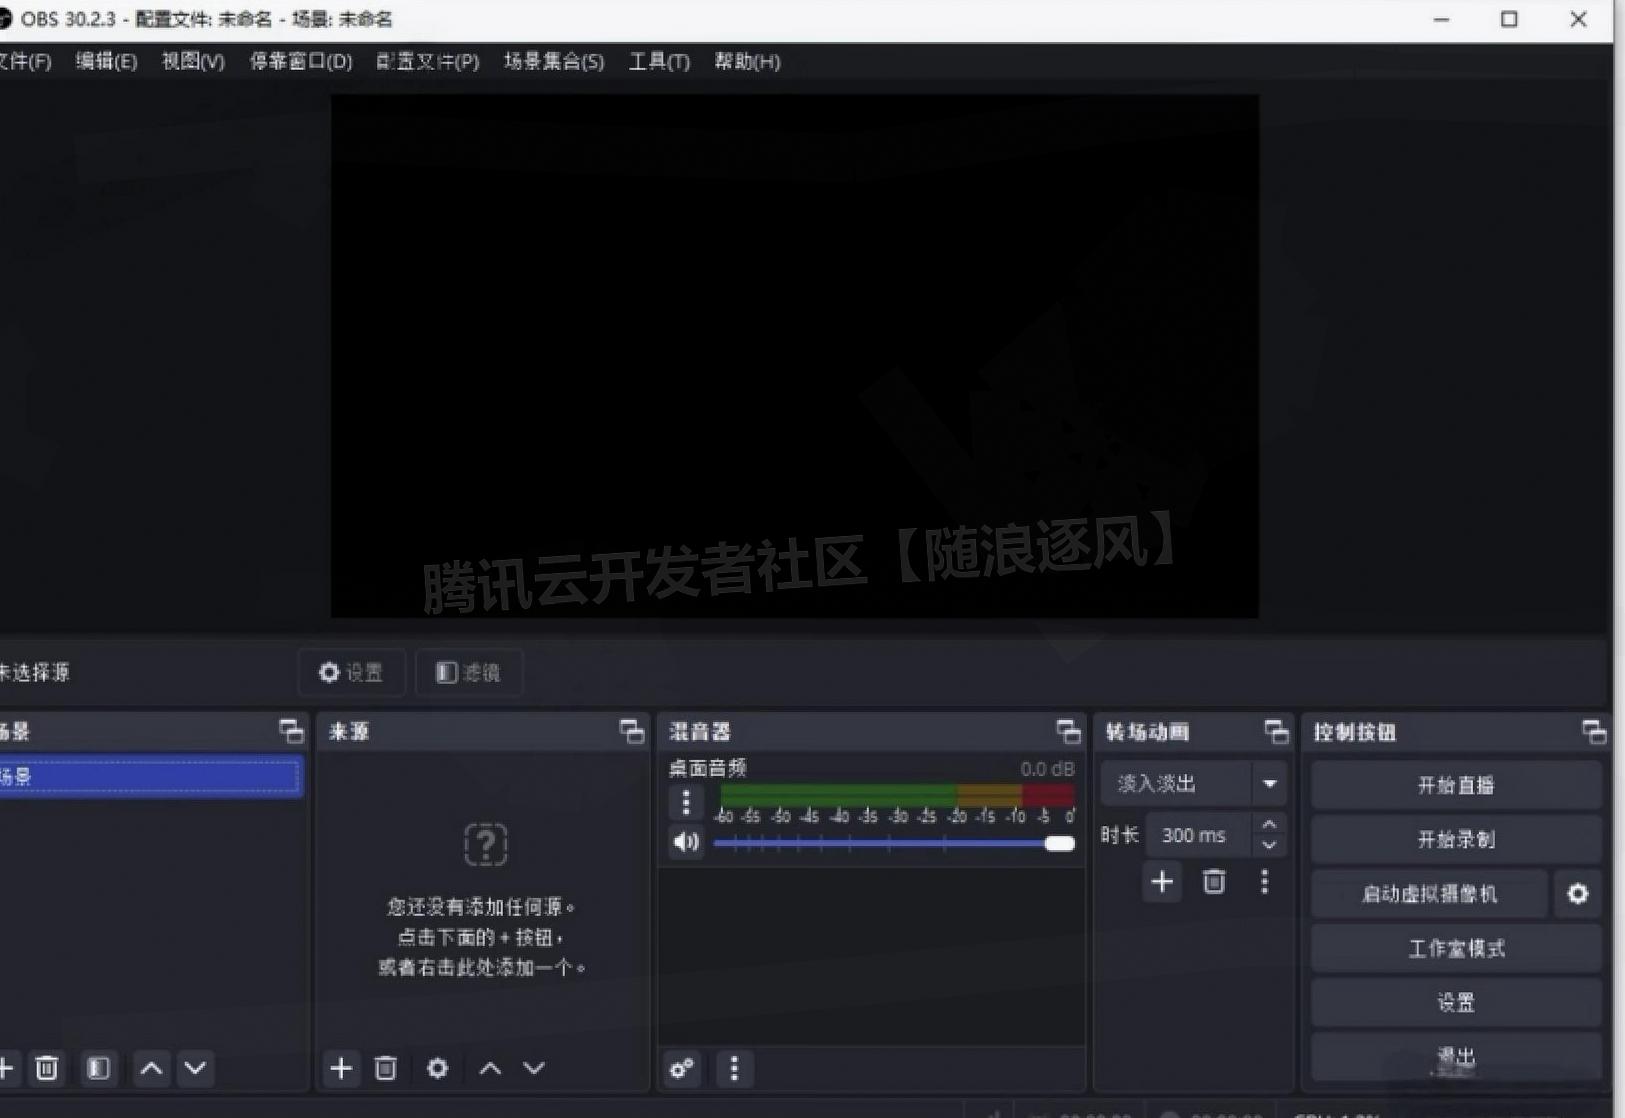The width and height of the screenshot is (1625, 1118).
Task: Open 桌面音频 three-dot options menu
Action: point(686,802)
